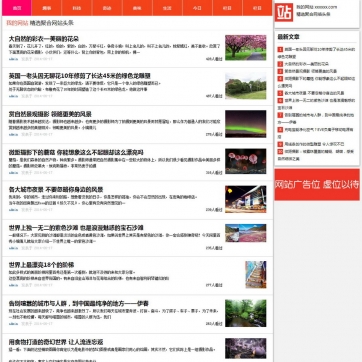
Task: Open the pink highlighted 首页 nav tab
Action: (17, 8)
